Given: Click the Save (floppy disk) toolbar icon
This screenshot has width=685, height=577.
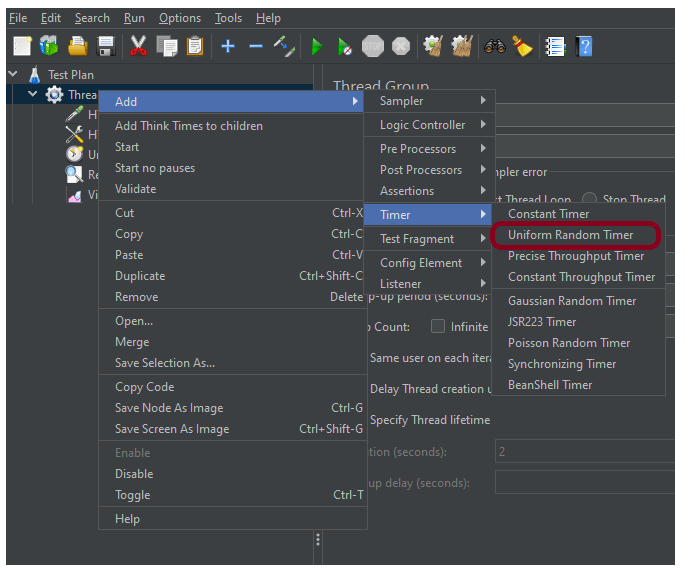Looking at the screenshot, I should pos(106,46).
